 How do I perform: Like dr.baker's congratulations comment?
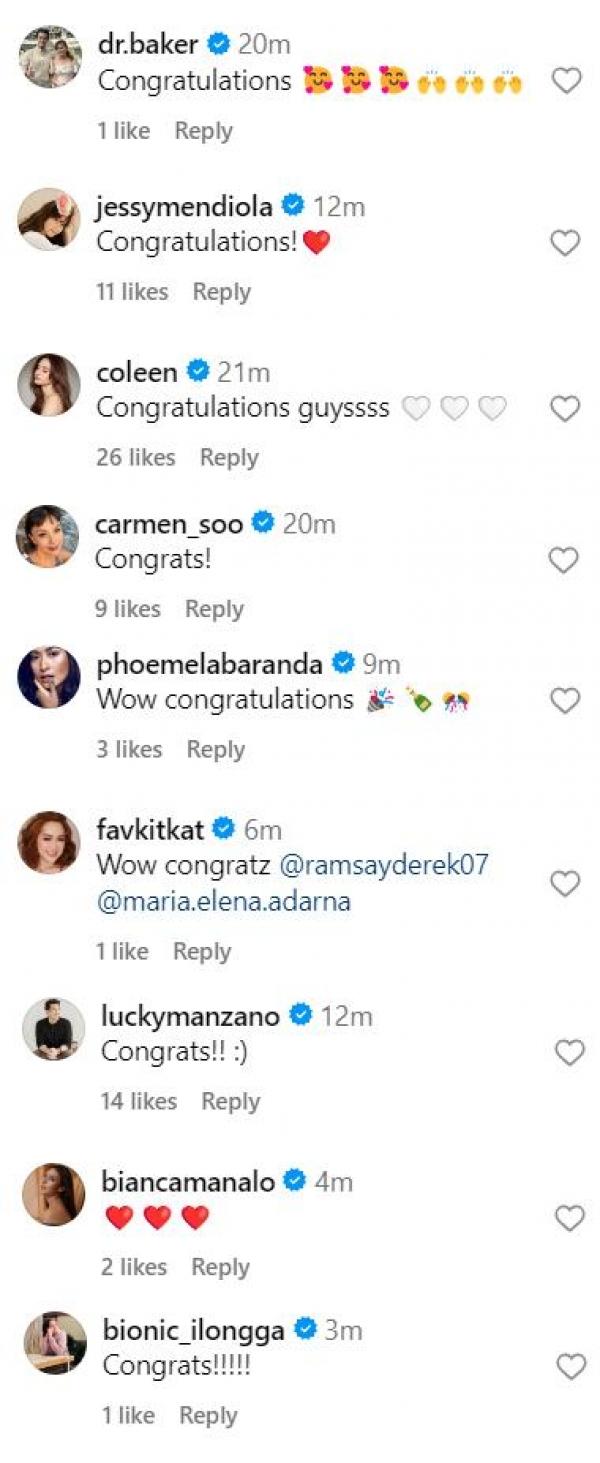point(566,81)
